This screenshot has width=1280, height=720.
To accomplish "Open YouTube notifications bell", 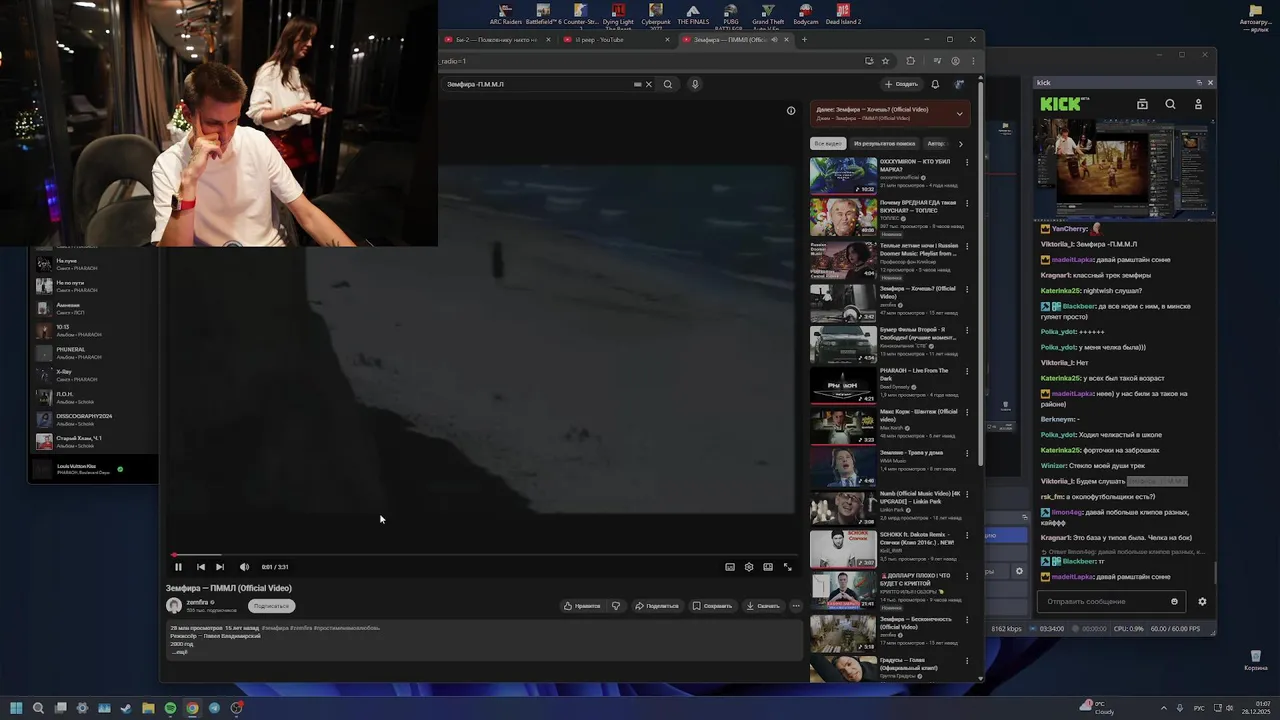I will [935, 84].
